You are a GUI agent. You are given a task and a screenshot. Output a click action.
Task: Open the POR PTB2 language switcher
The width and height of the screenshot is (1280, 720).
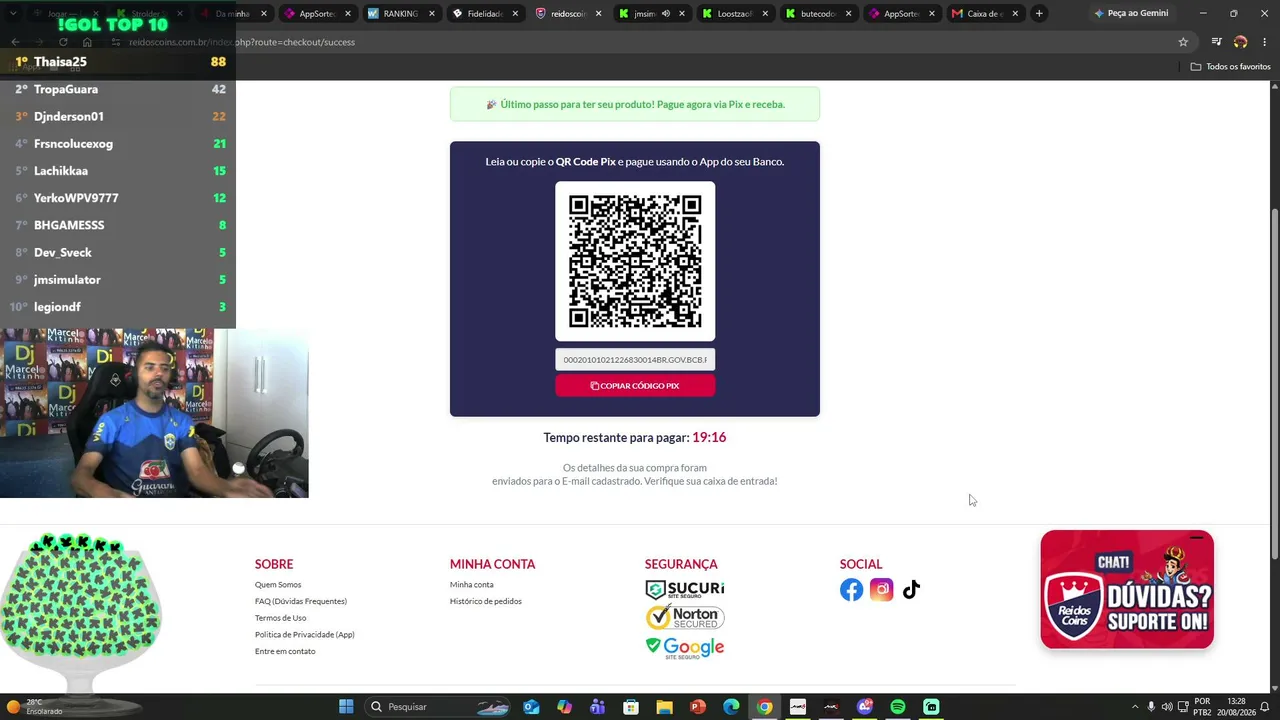[x=1202, y=707]
